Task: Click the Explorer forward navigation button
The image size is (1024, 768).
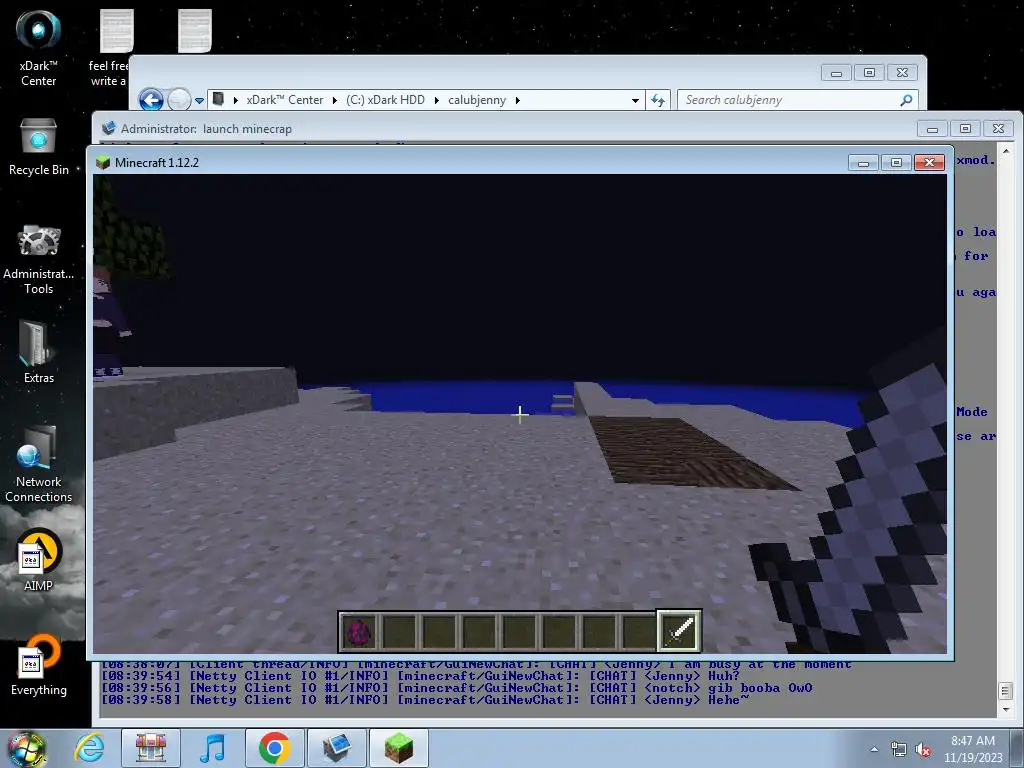Action: [179, 100]
